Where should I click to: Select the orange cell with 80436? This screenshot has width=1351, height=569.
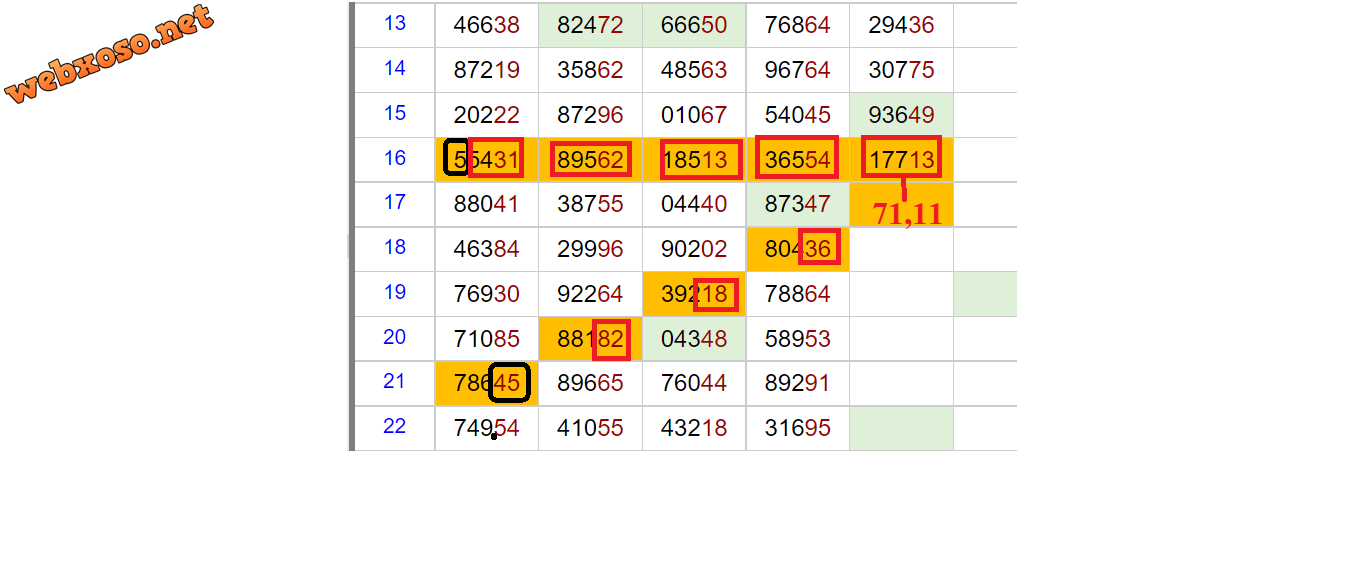[x=797, y=249]
